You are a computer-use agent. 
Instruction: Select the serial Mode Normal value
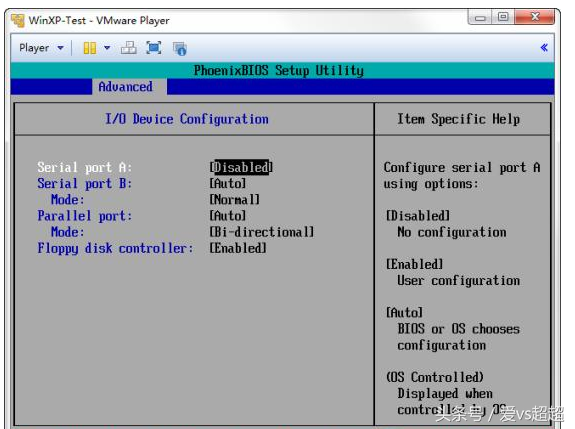[234, 199]
